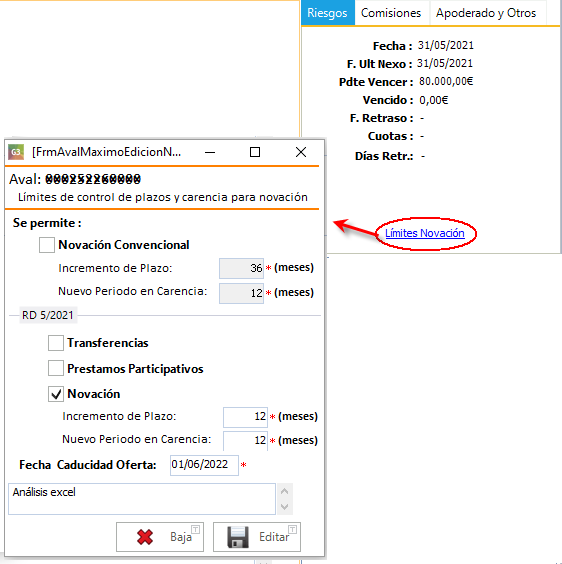Click the red X Baja icon
The image size is (562, 564).
click(x=145, y=537)
